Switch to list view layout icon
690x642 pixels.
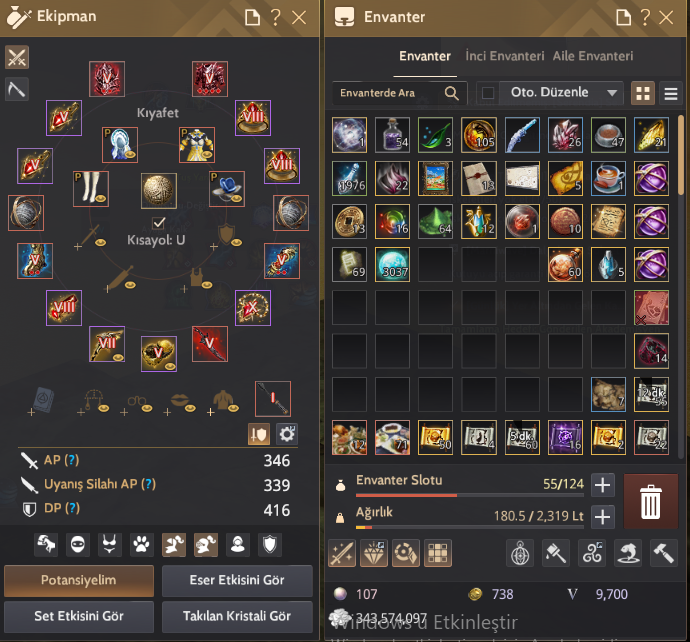coord(671,93)
